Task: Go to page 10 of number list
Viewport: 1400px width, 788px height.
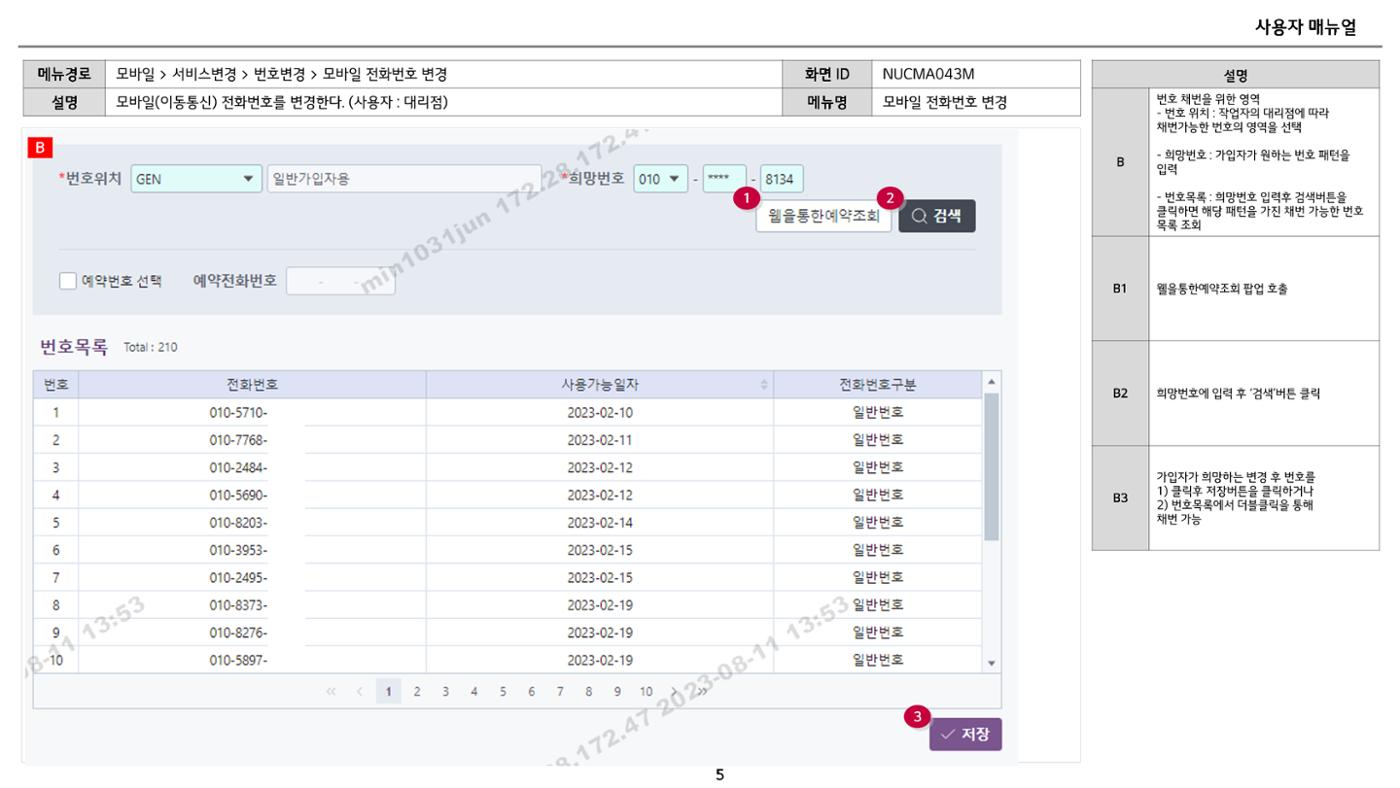Action: (646, 691)
